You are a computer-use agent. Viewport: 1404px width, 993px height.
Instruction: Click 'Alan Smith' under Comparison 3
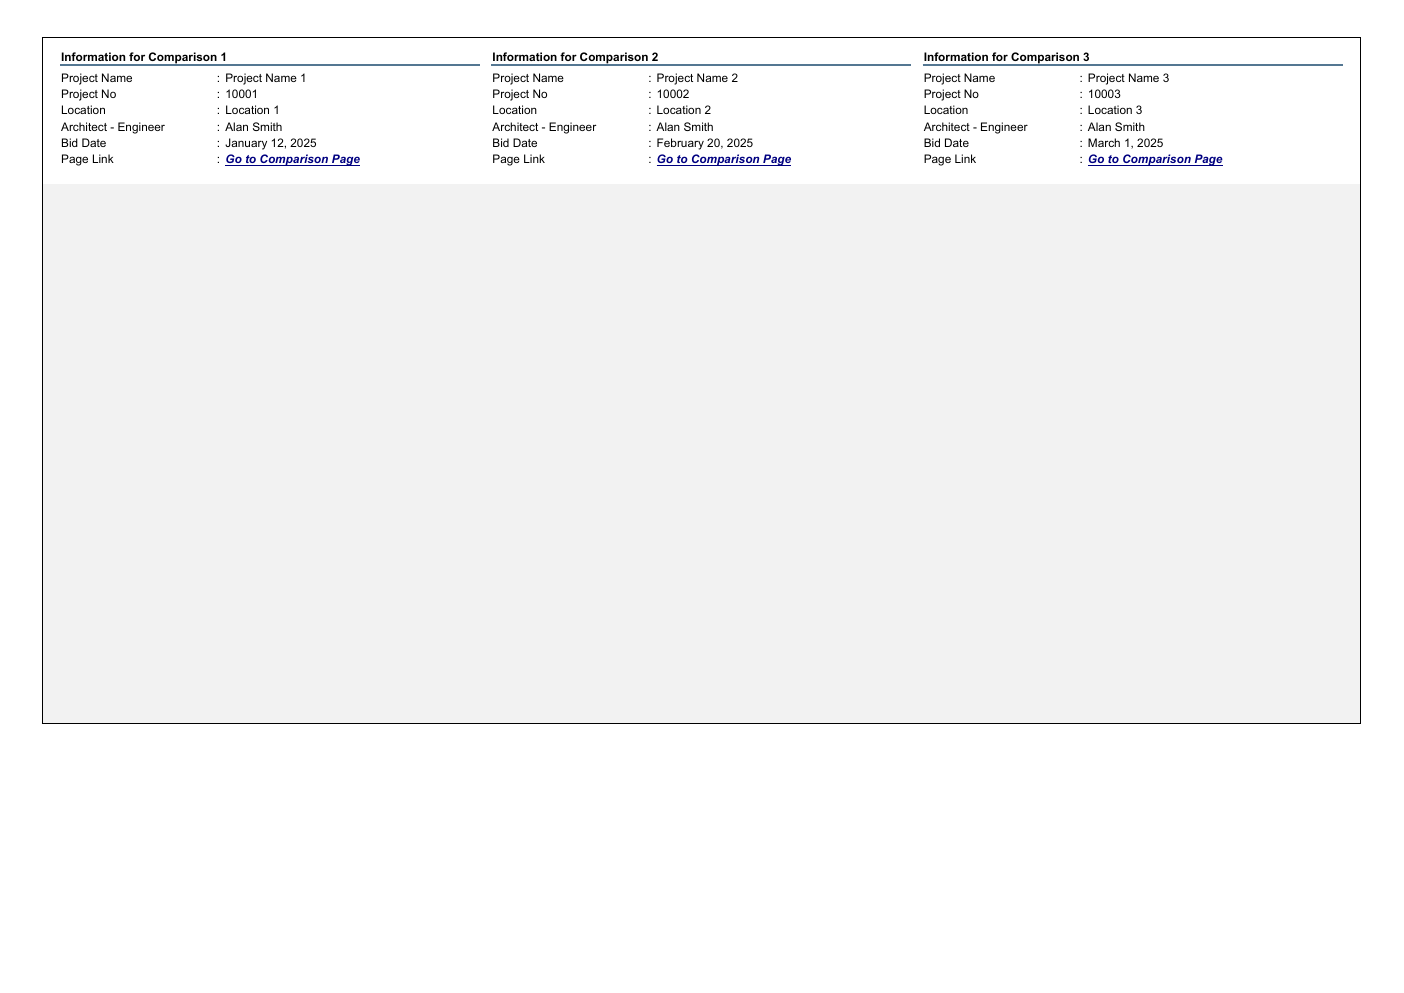[x=1116, y=128]
